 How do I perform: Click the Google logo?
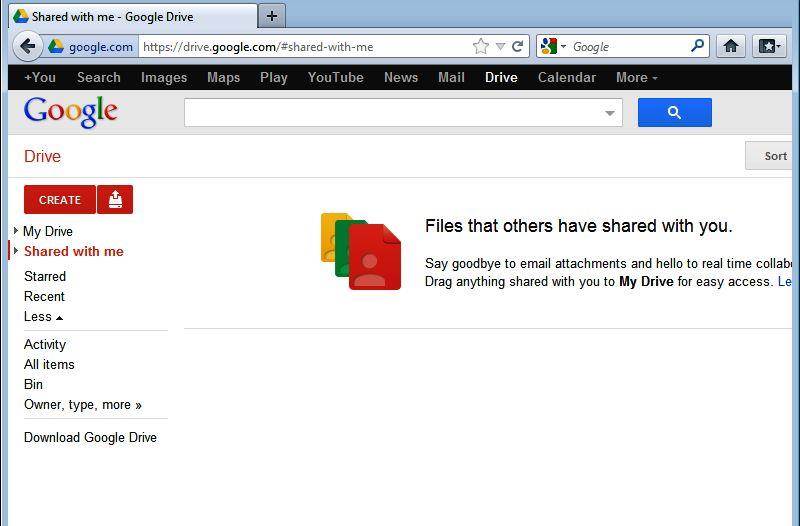click(71, 112)
